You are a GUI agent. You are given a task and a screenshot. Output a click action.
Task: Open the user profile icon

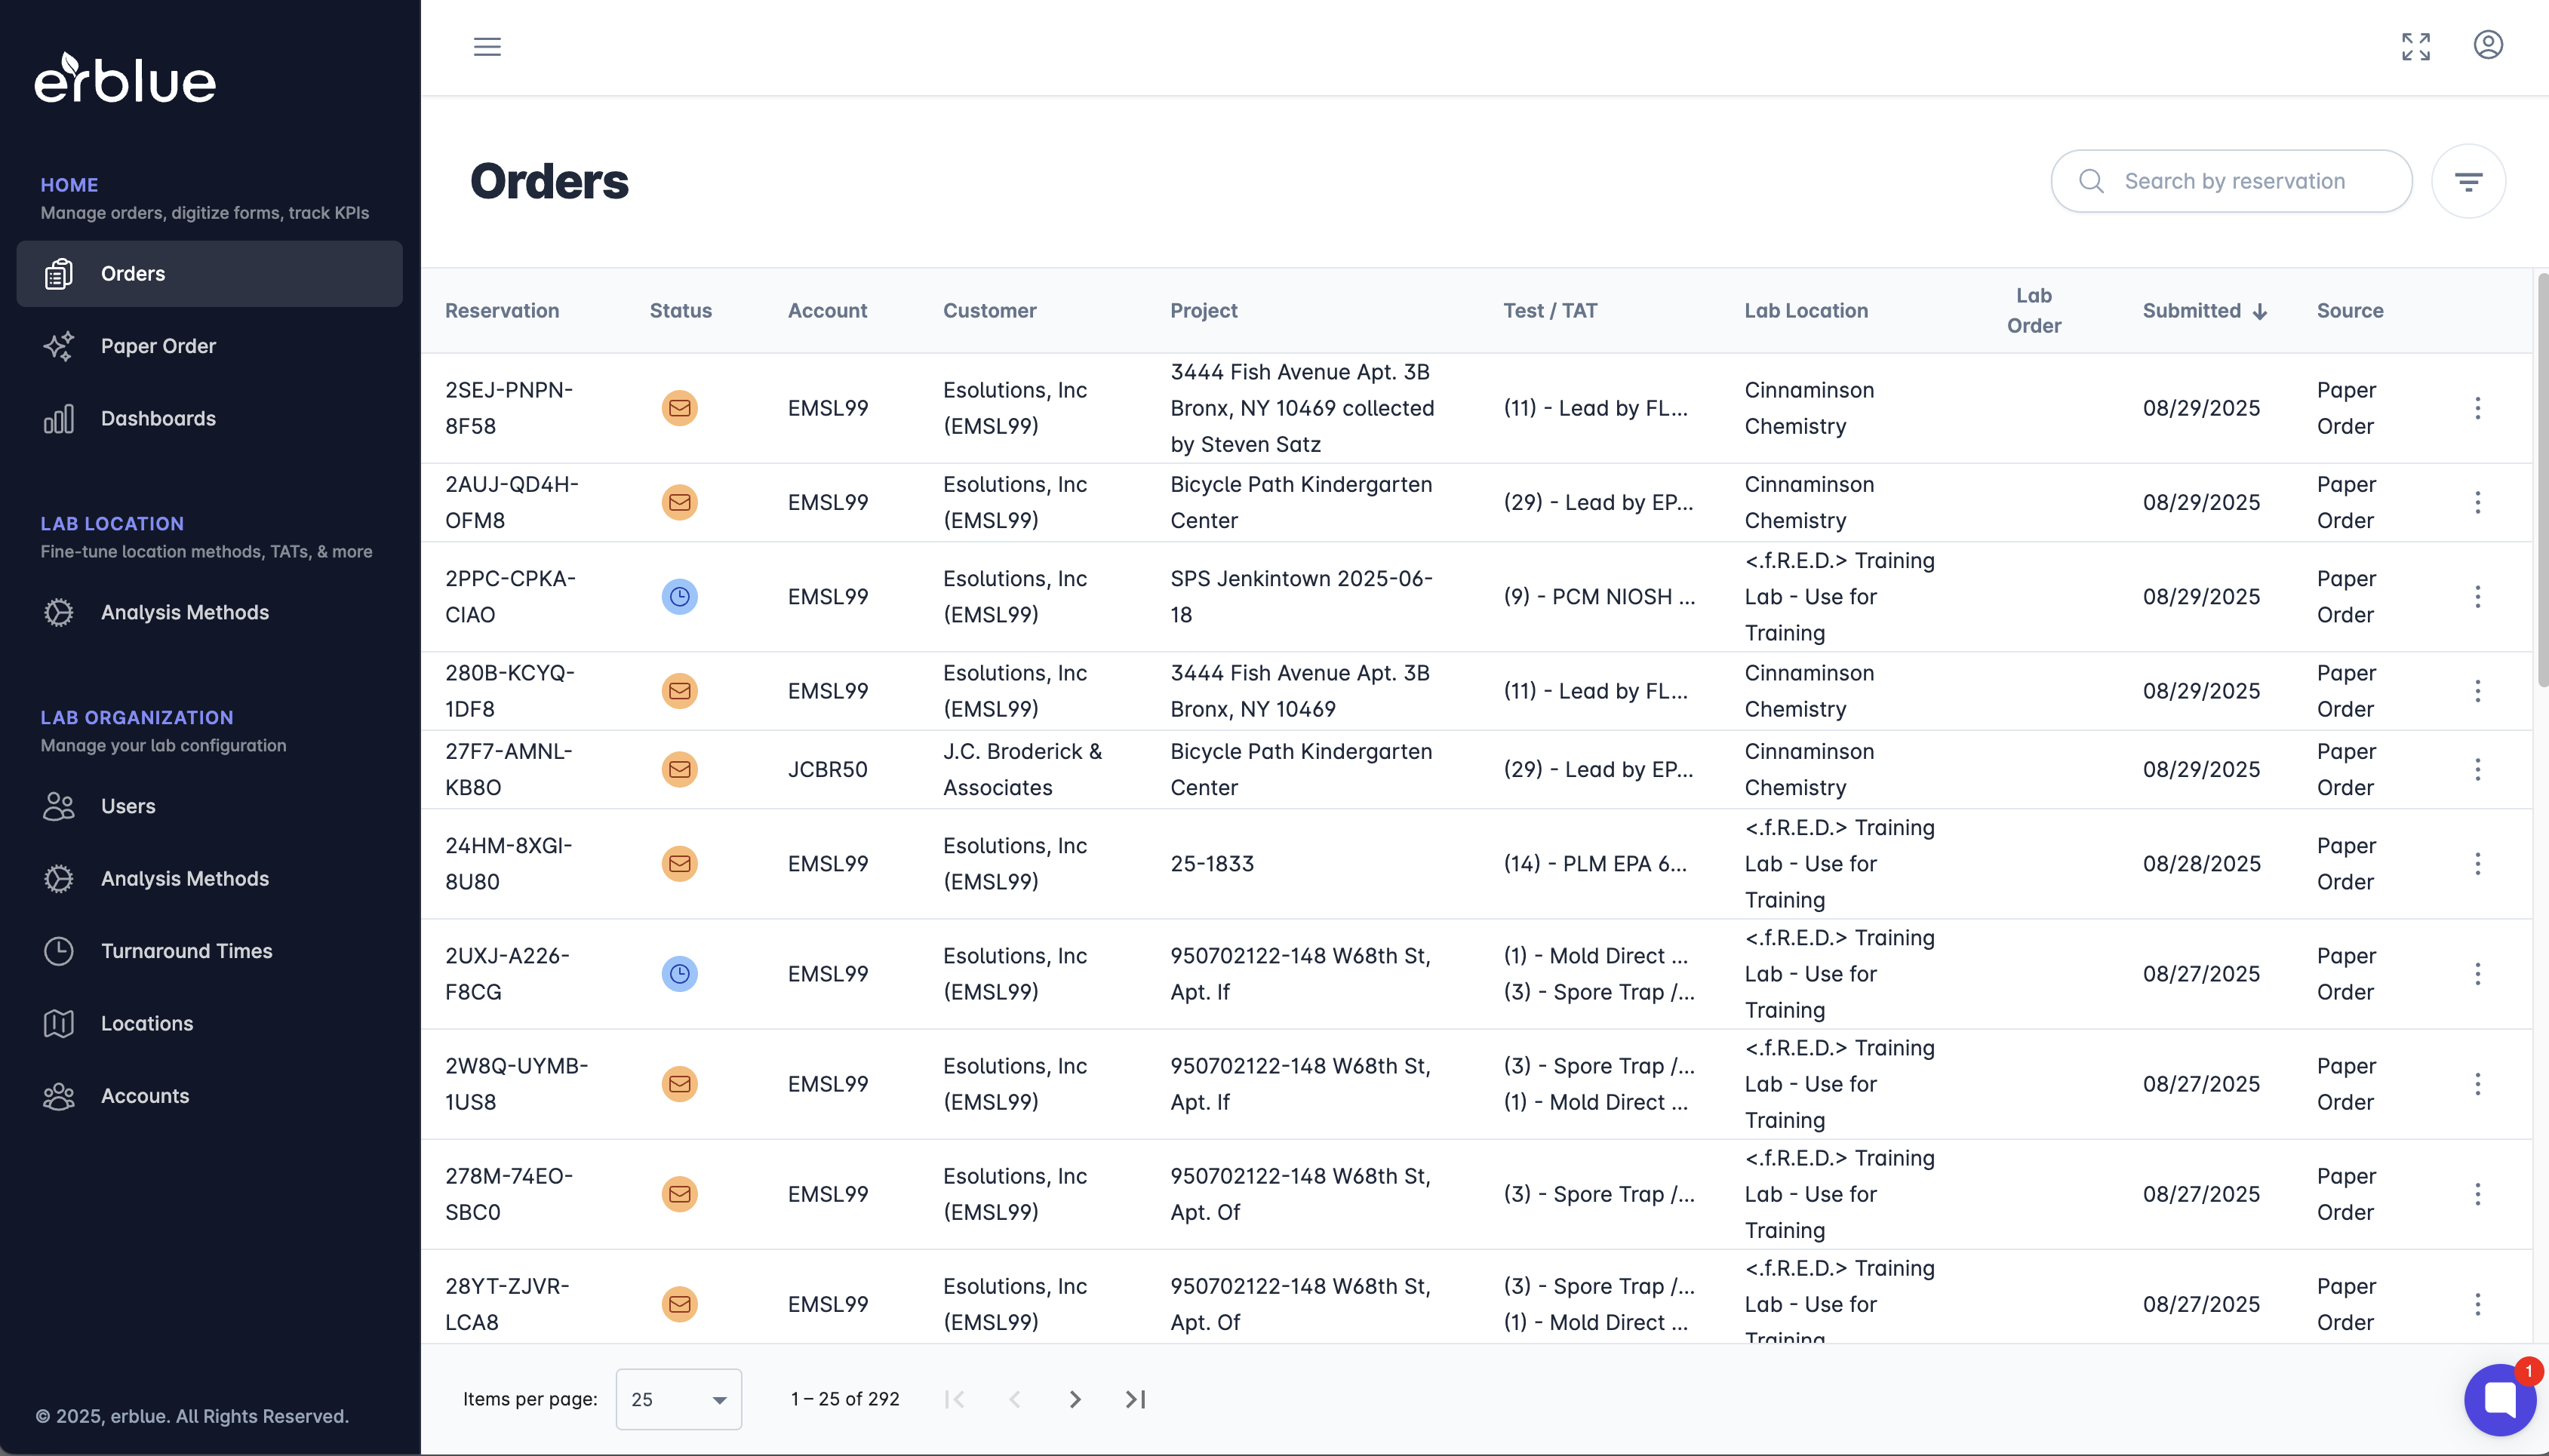pyautogui.click(x=2487, y=45)
